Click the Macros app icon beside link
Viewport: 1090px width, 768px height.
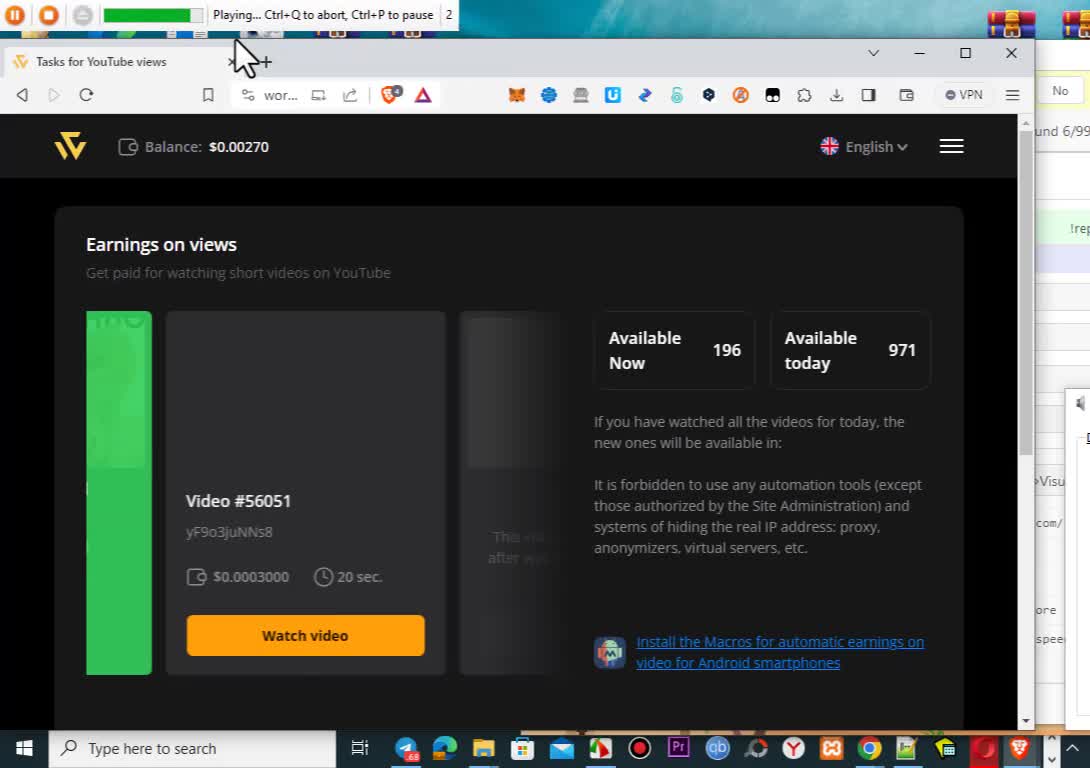click(610, 652)
